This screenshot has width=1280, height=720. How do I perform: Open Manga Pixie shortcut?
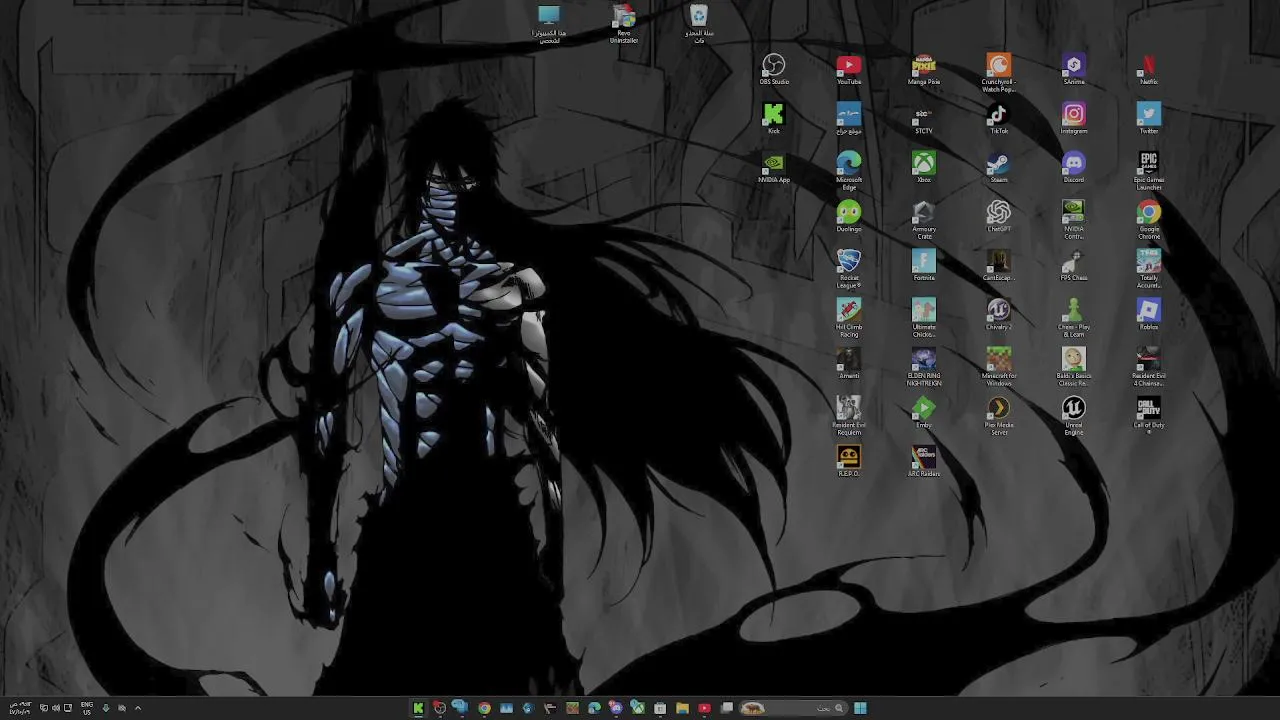[924, 69]
